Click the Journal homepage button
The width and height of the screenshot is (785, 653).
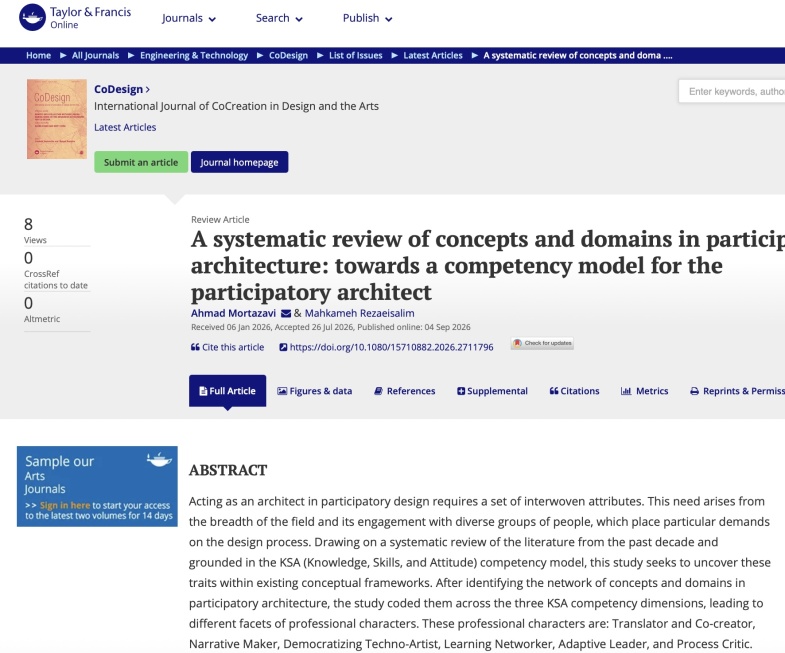[x=239, y=162]
